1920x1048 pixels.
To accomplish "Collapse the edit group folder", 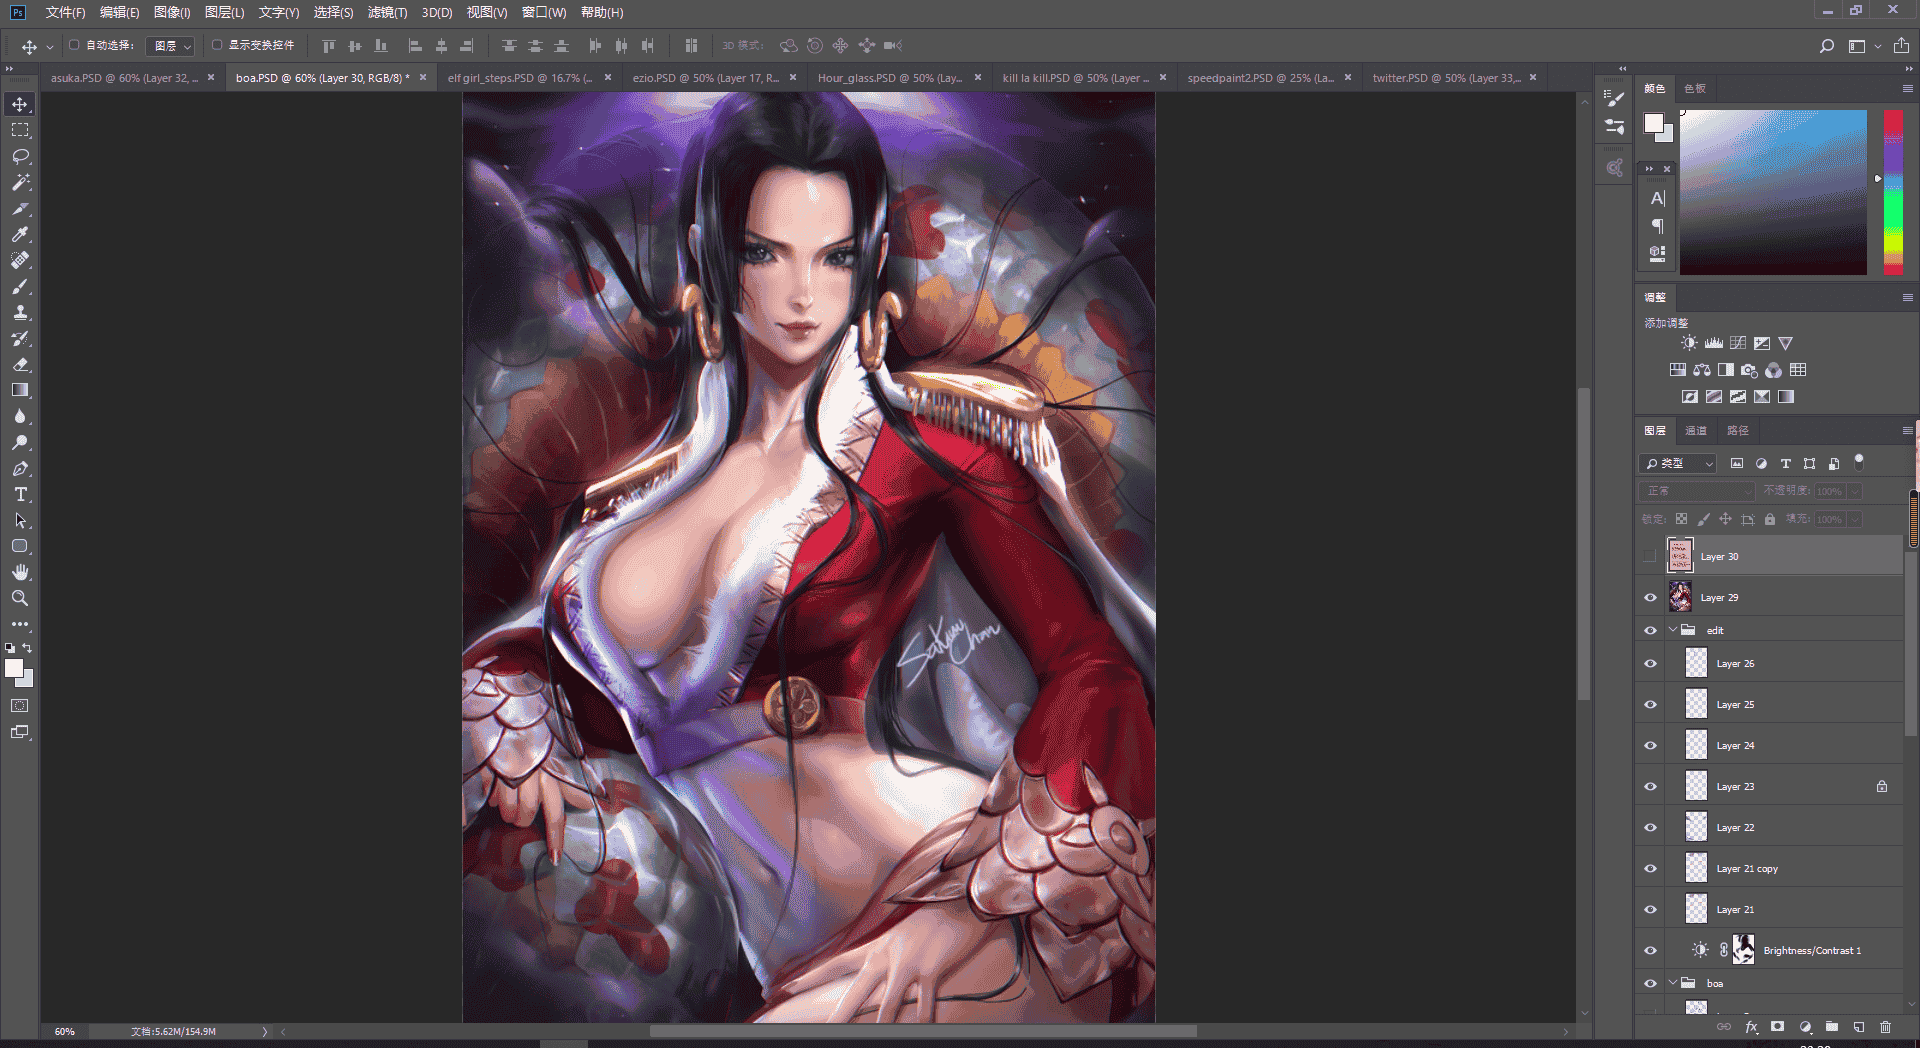I will tap(1673, 630).
